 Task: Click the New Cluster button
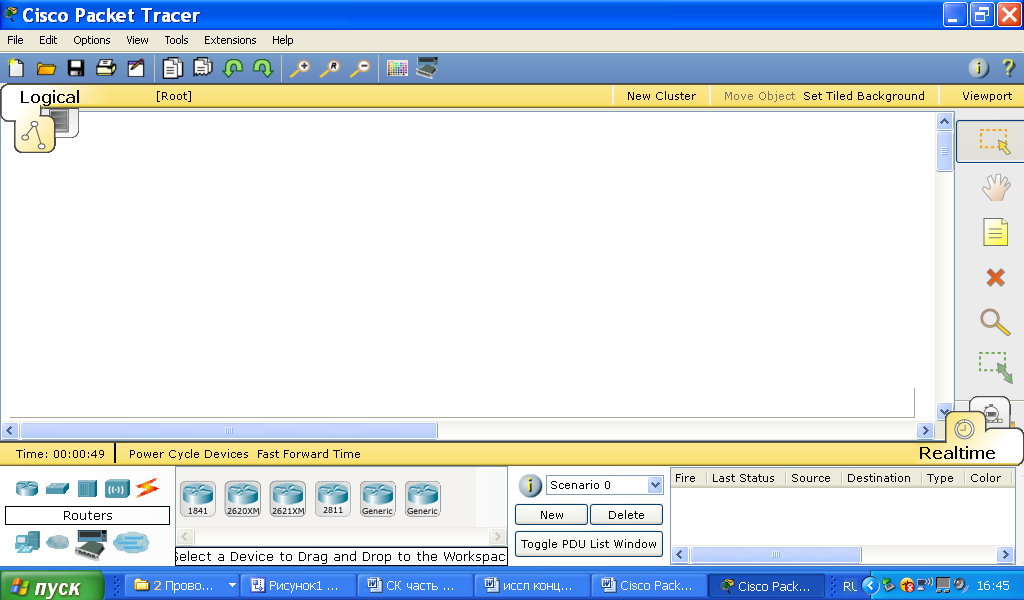[661, 96]
